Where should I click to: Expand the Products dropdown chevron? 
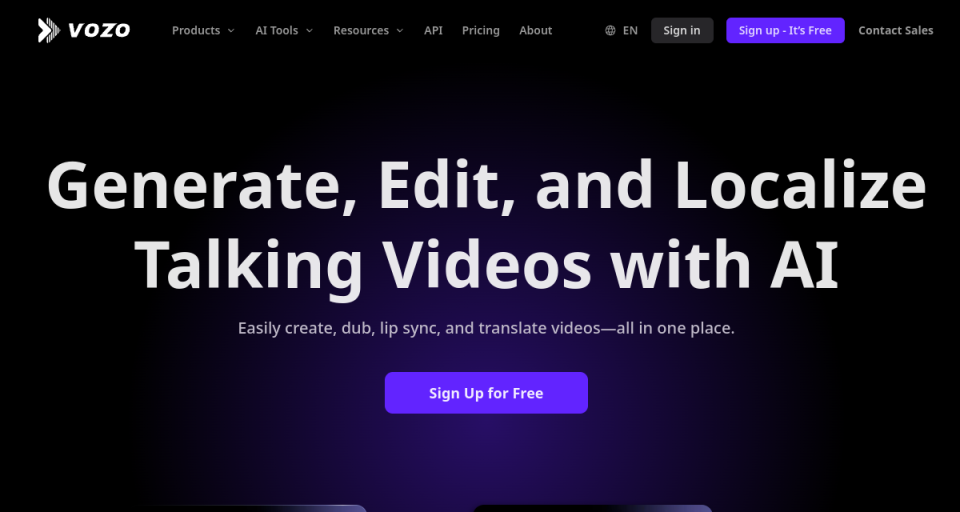coord(231,31)
